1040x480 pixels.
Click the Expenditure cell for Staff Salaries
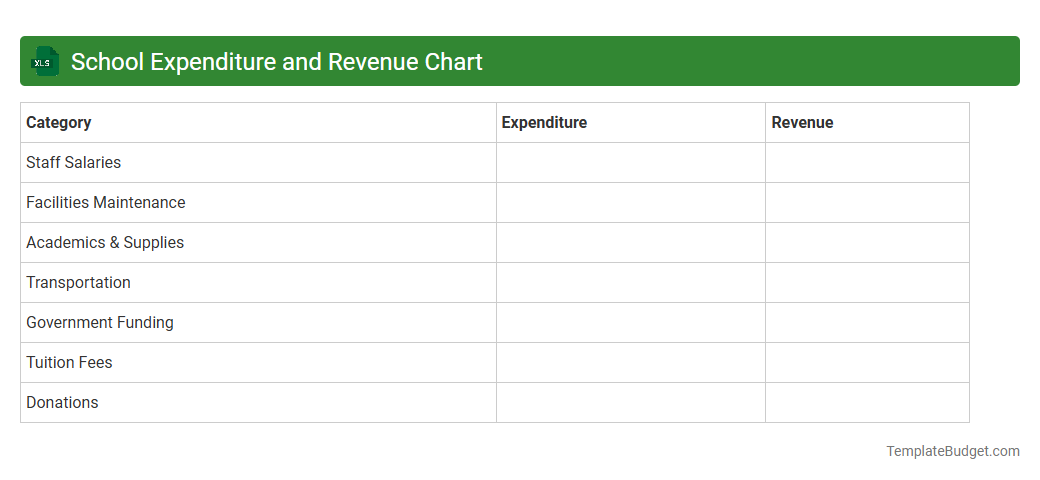(631, 162)
